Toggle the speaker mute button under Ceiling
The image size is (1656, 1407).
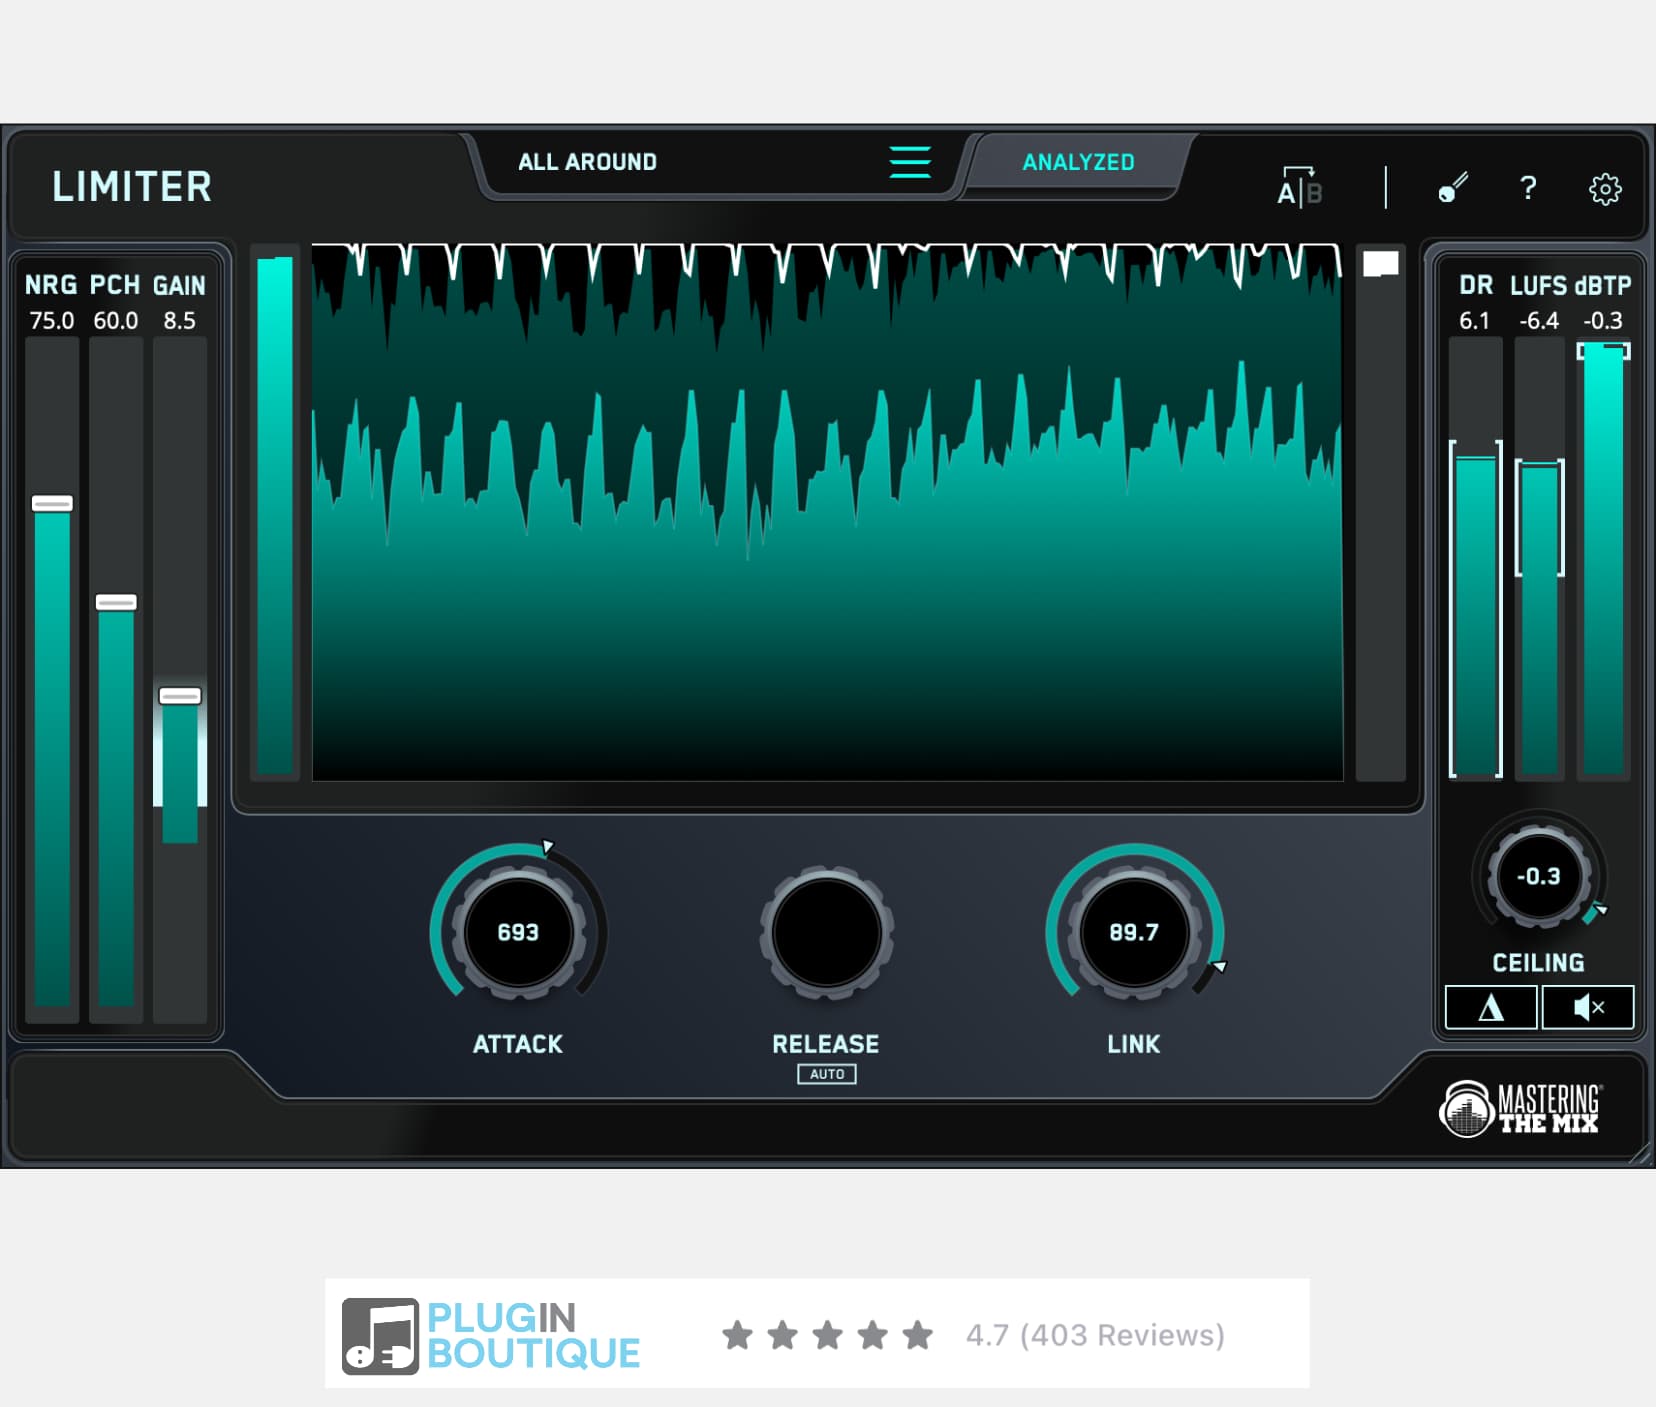(x=1587, y=1007)
